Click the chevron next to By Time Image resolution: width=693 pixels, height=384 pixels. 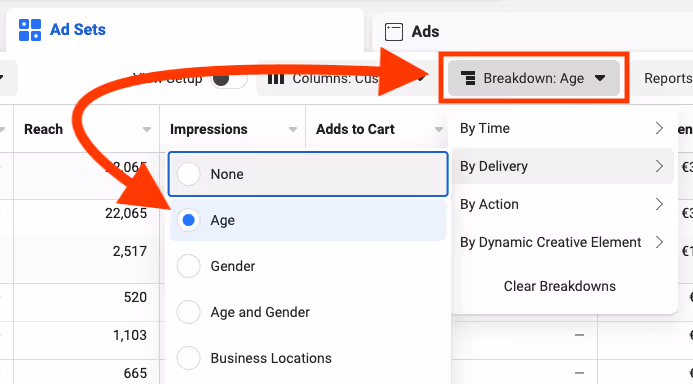659,128
